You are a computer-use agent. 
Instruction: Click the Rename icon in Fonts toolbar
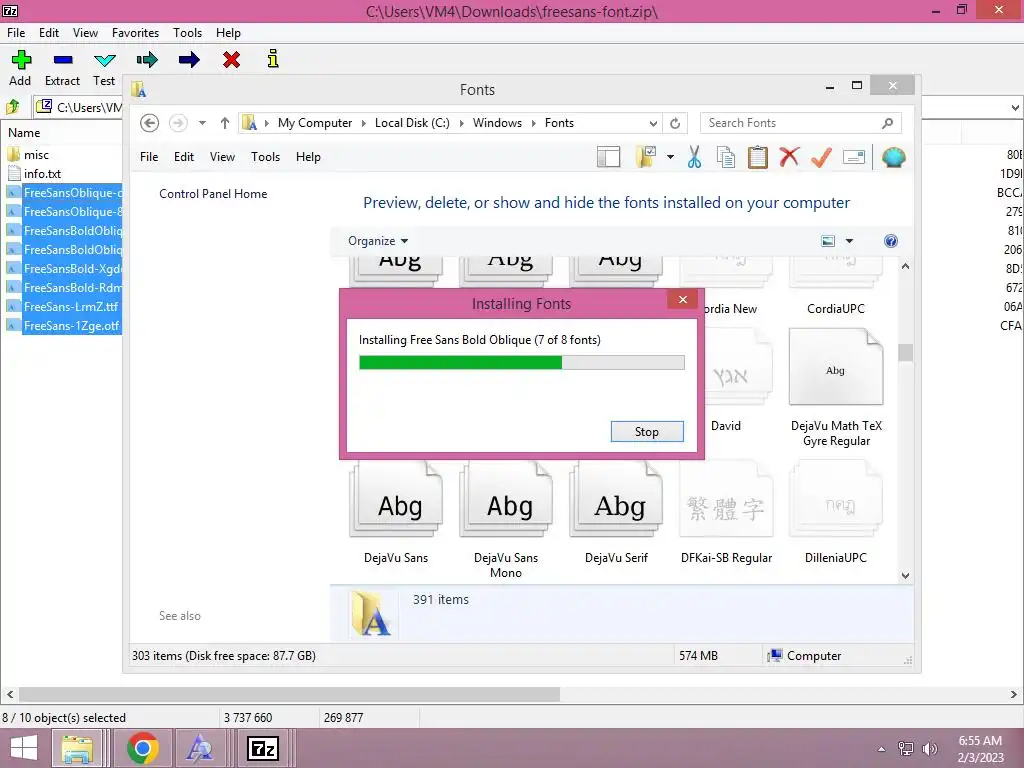coord(854,157)
